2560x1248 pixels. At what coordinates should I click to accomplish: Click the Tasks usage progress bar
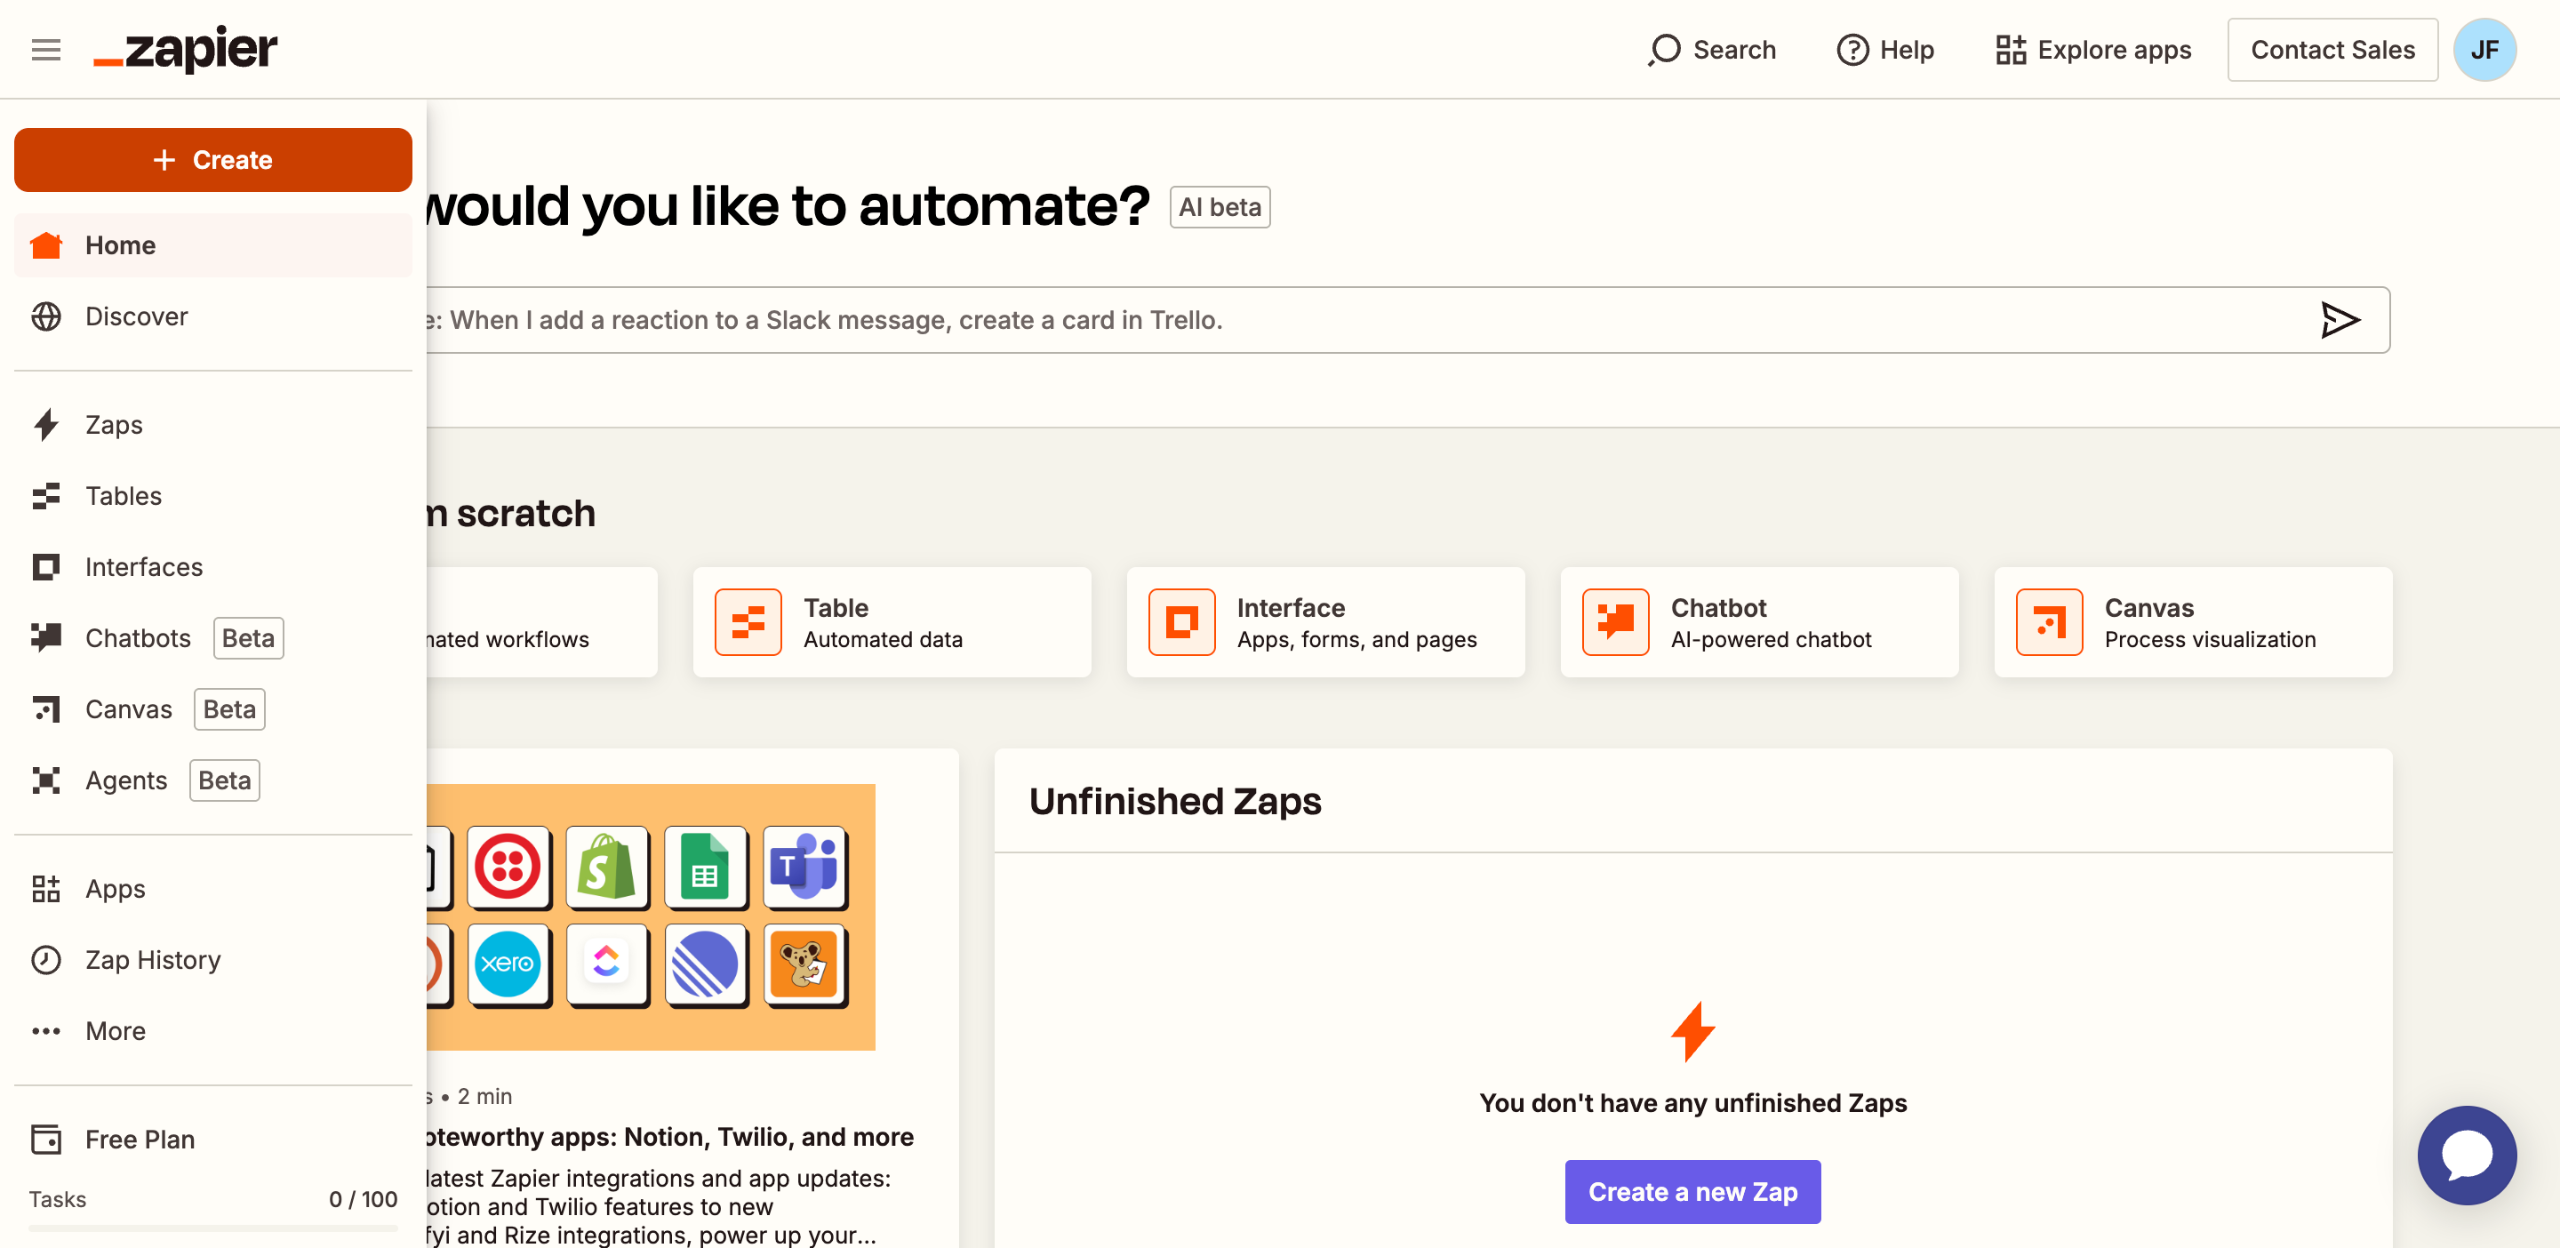[x=213, y=1228]
